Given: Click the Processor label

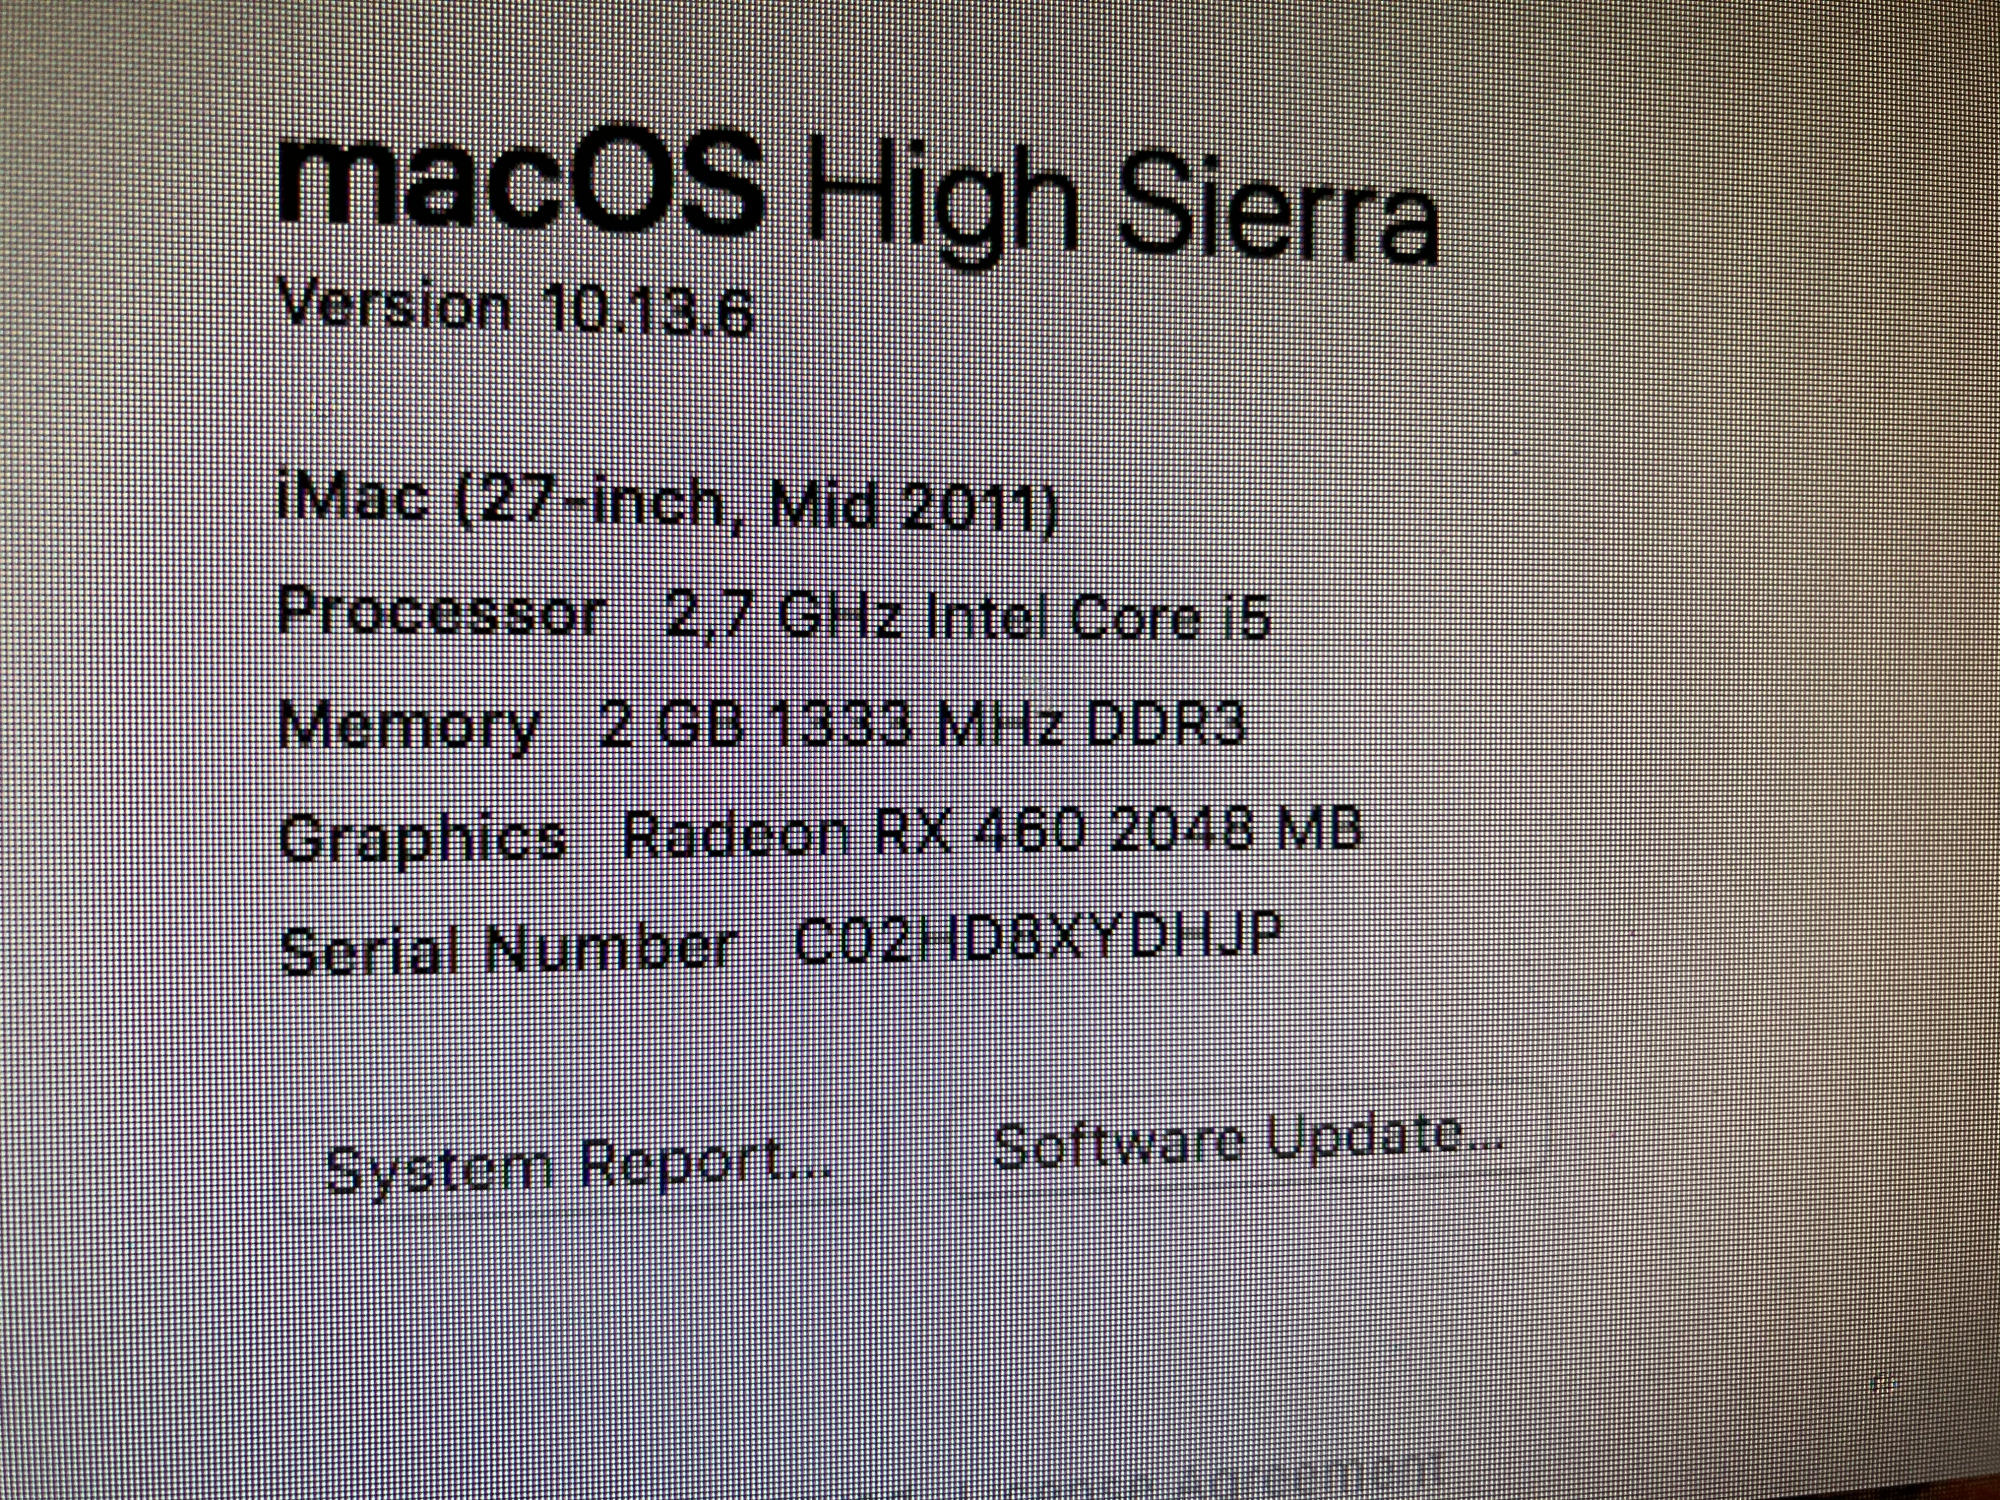Looking at the screenshot, I should point(442,611).
